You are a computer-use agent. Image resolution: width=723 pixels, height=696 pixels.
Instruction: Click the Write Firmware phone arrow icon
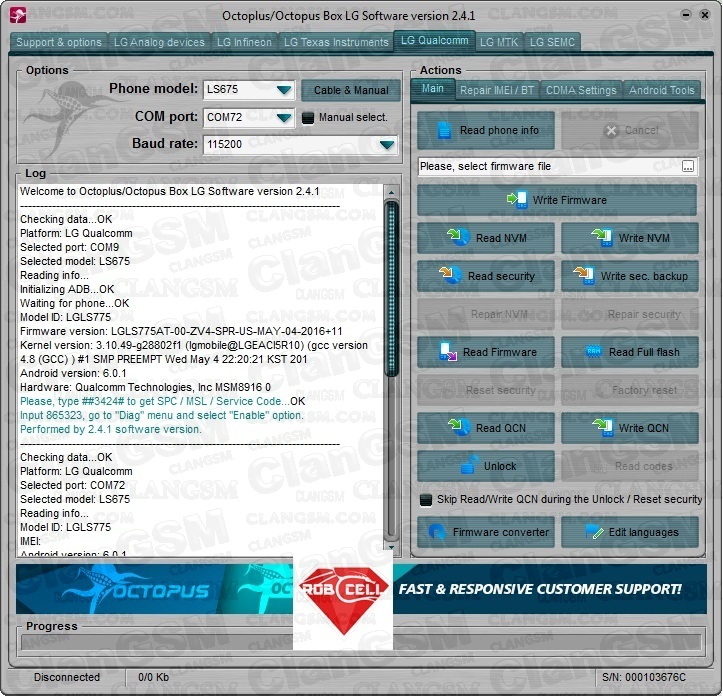coord(517,200)
